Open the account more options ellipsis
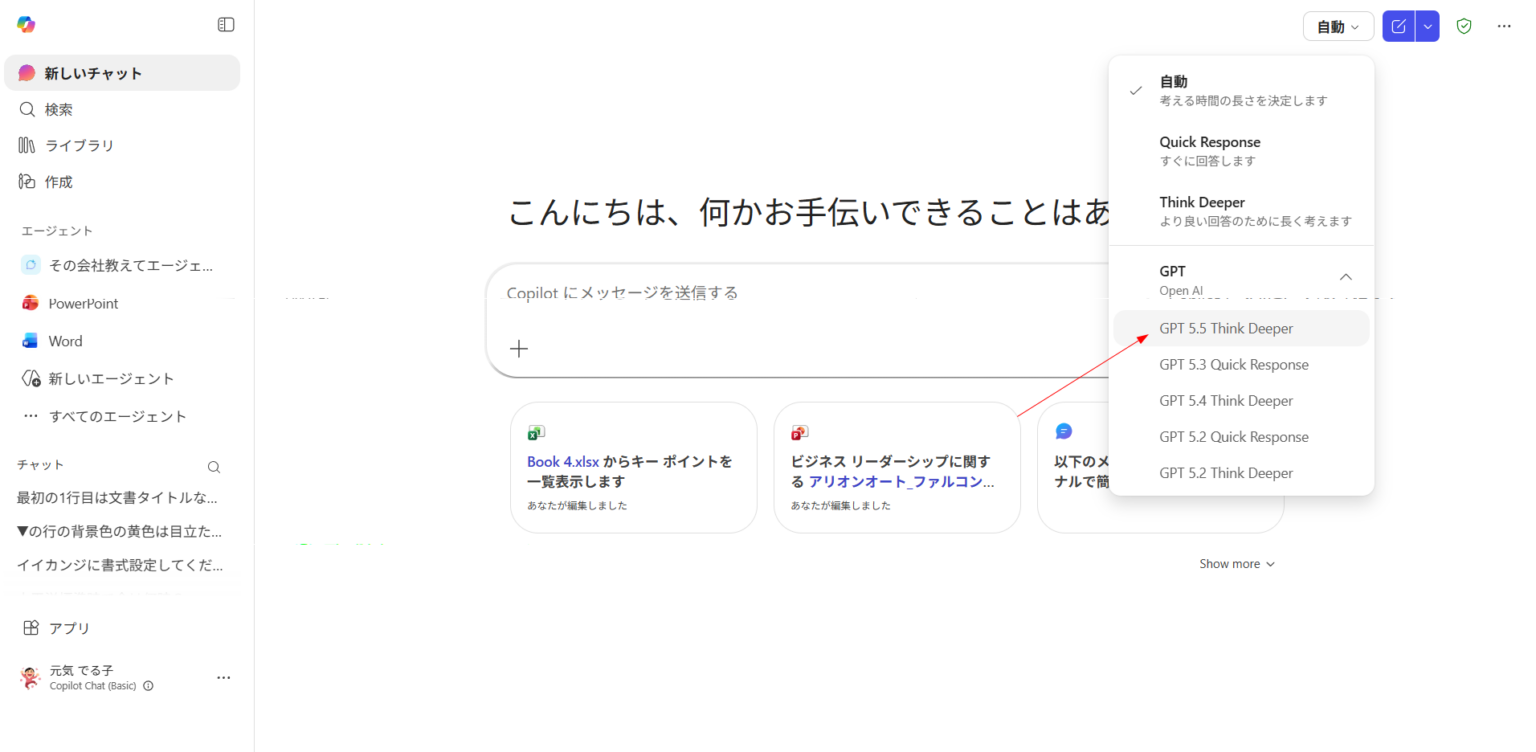 point(224,677)
